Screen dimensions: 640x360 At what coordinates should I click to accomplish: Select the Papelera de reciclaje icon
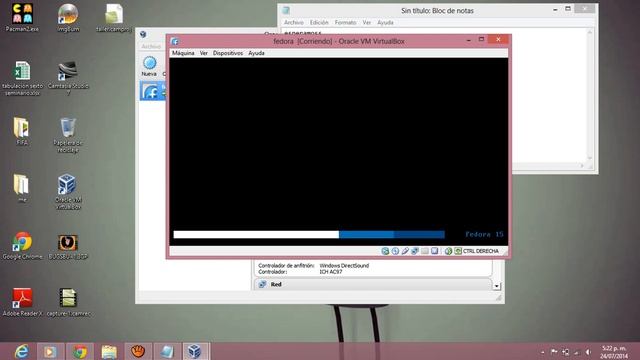(x=68, y=135)
